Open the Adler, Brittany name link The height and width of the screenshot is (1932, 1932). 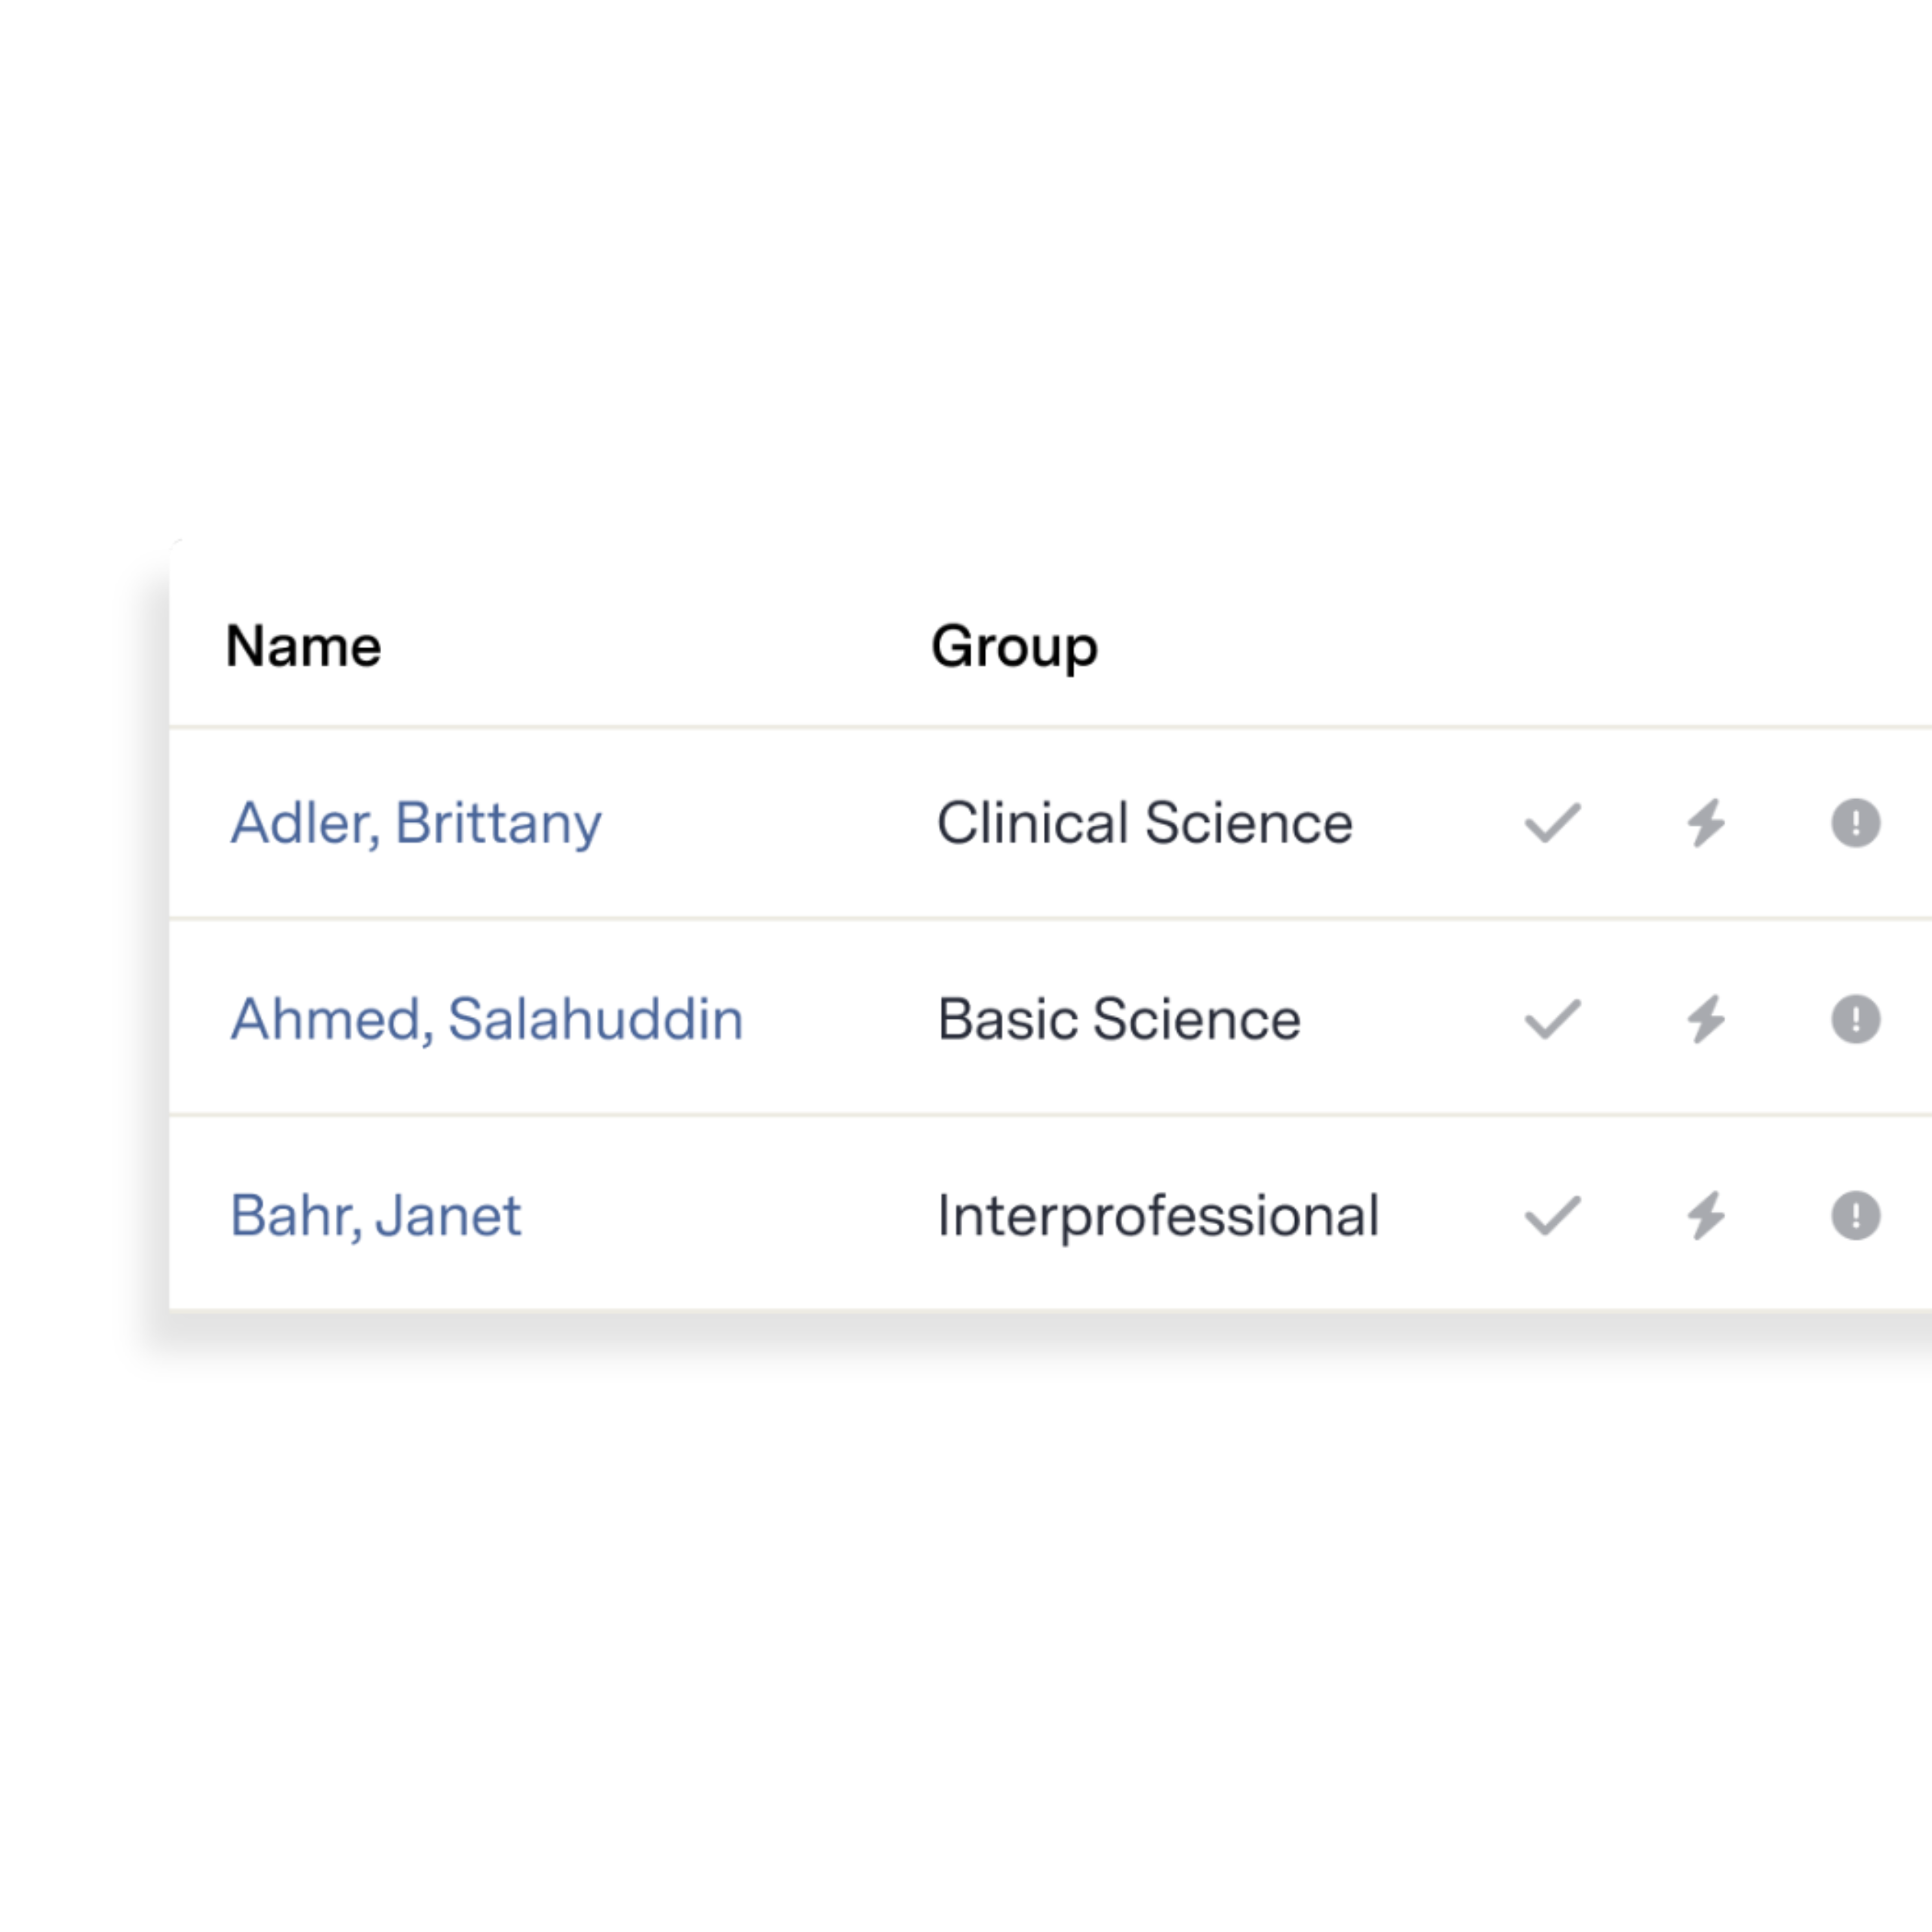pyautogui.click(x=416, y=823)
